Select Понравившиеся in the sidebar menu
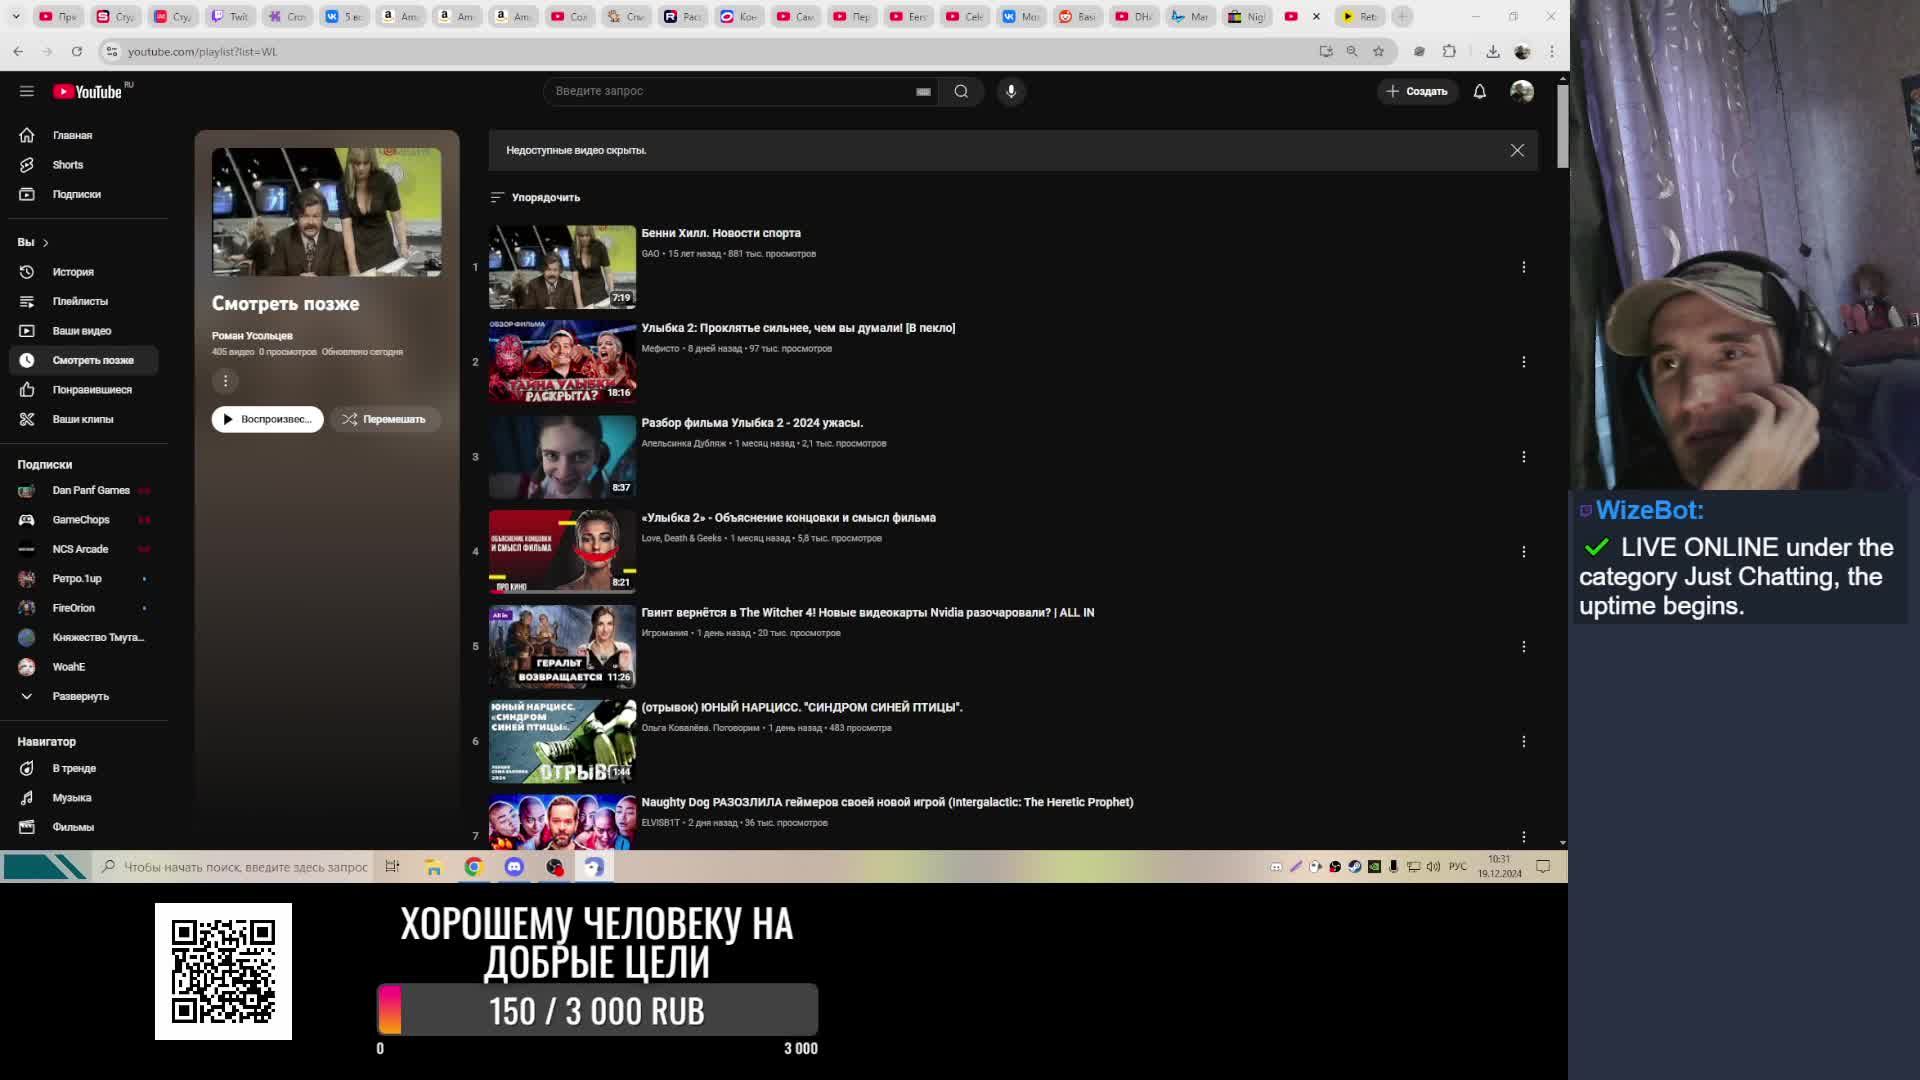This screenshot has width=1920, height=1080. [x=91, y=390]
